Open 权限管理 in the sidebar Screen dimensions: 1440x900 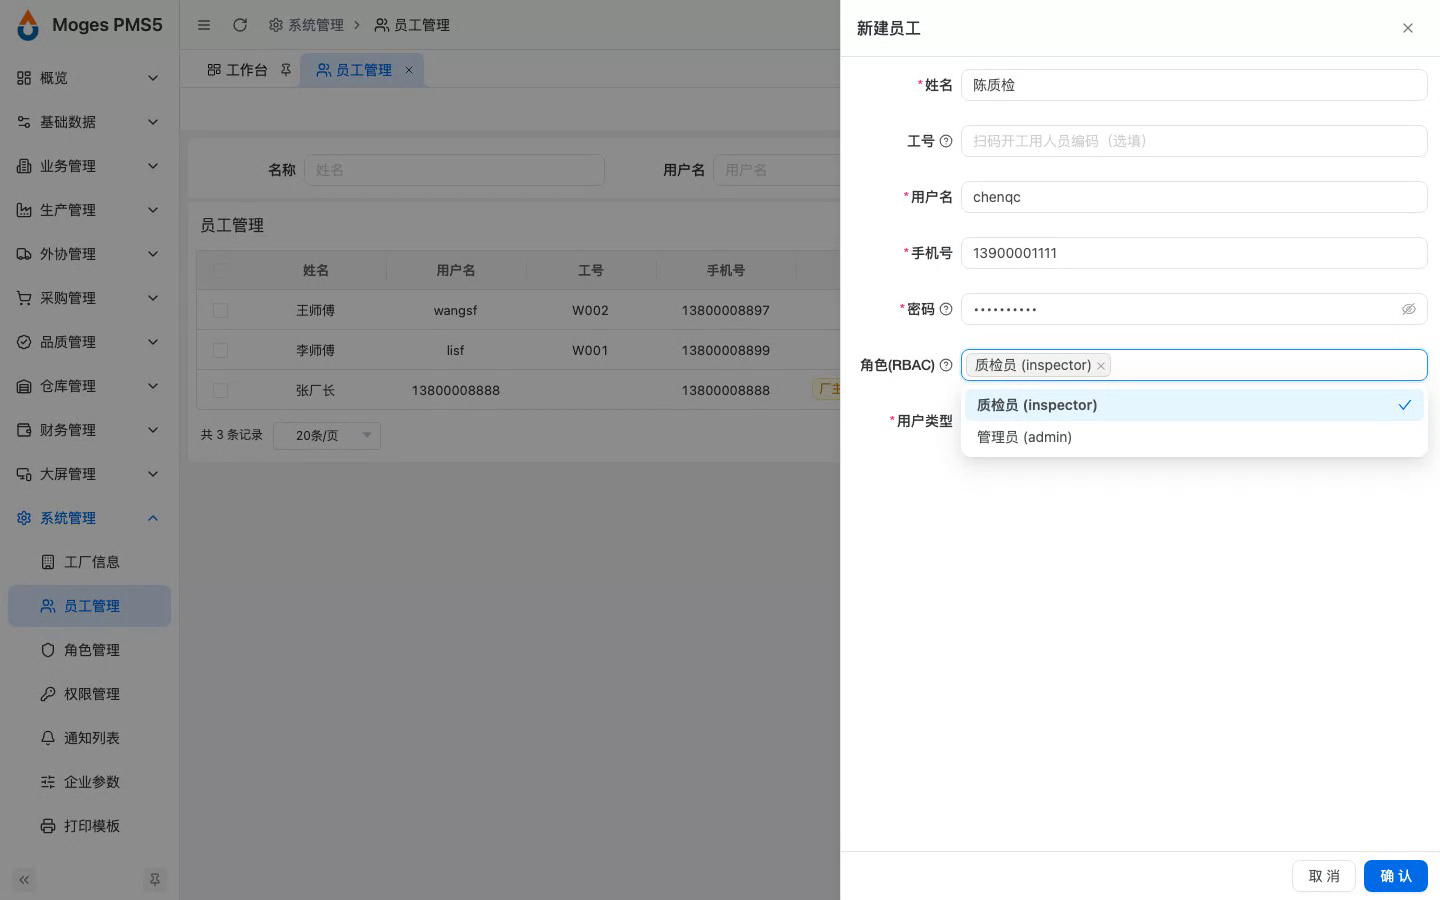click(90, 694)
